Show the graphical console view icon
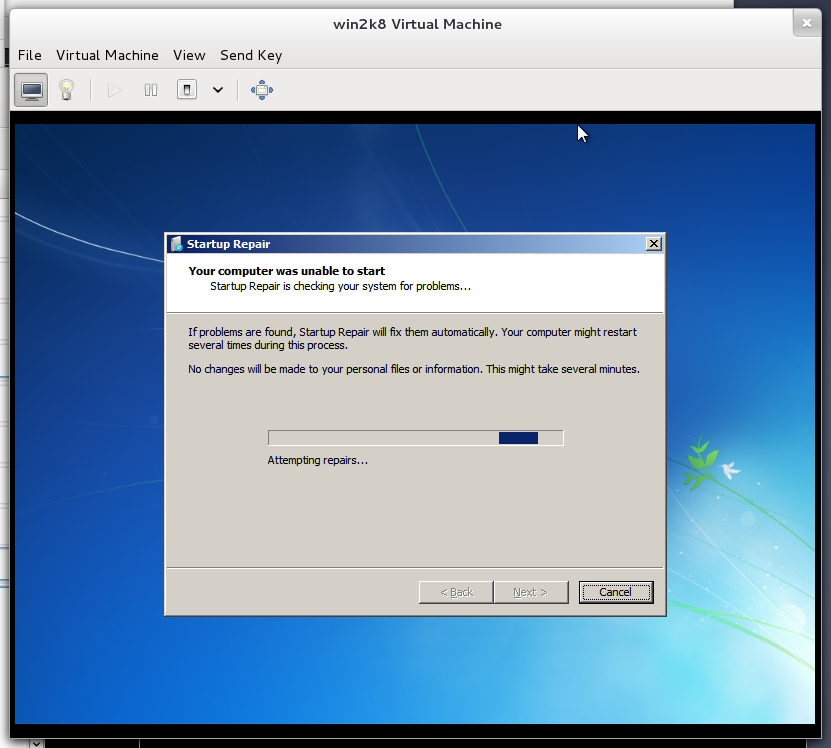831x748 pixels. pyautogui.click(x=32, y=90)
